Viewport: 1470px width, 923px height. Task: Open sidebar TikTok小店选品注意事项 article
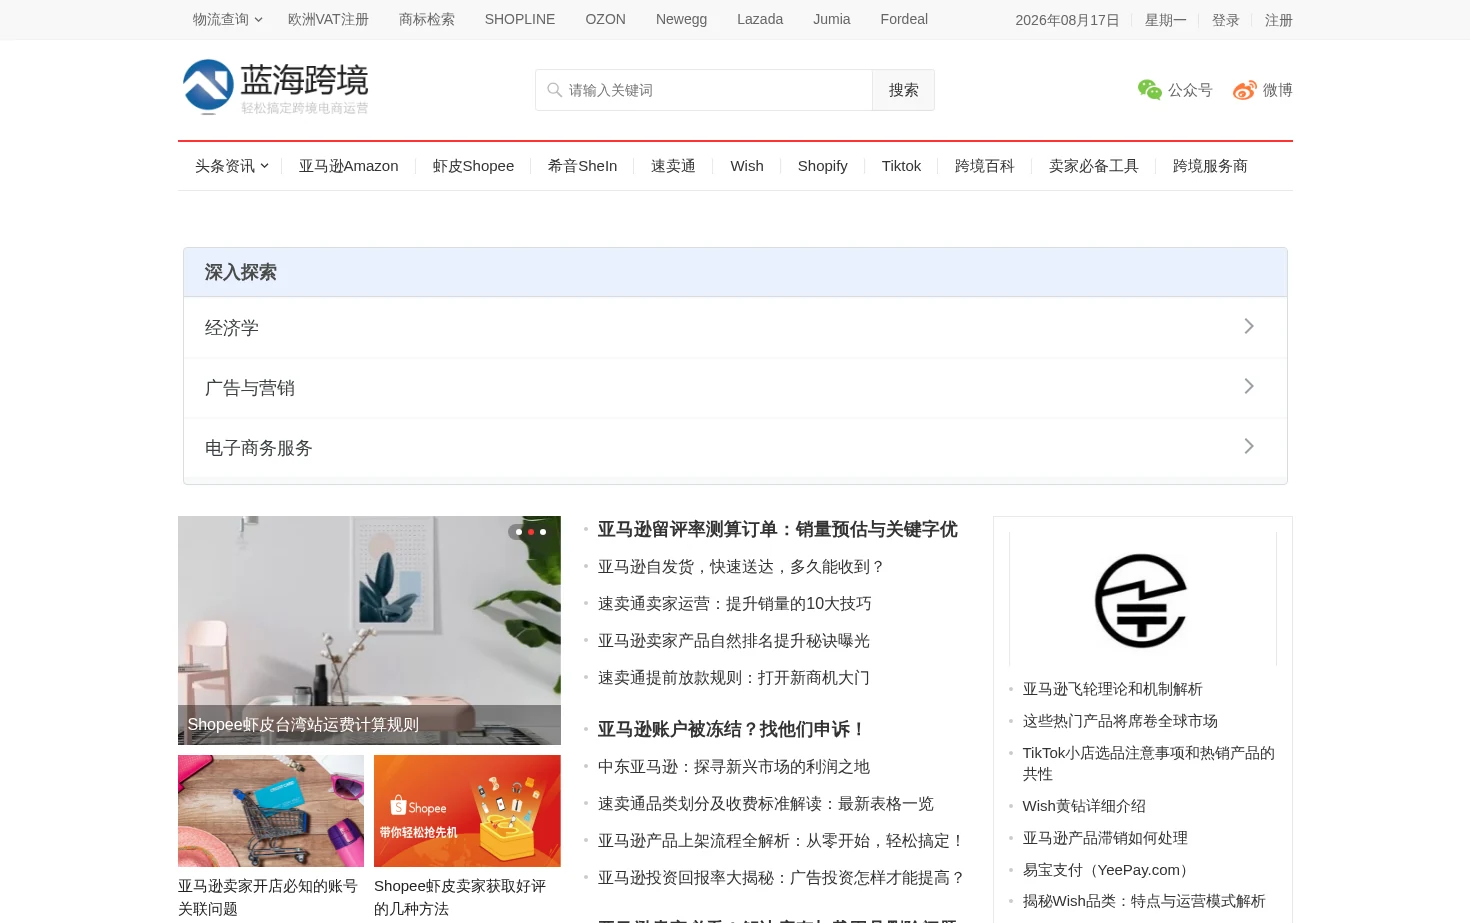1148,763
